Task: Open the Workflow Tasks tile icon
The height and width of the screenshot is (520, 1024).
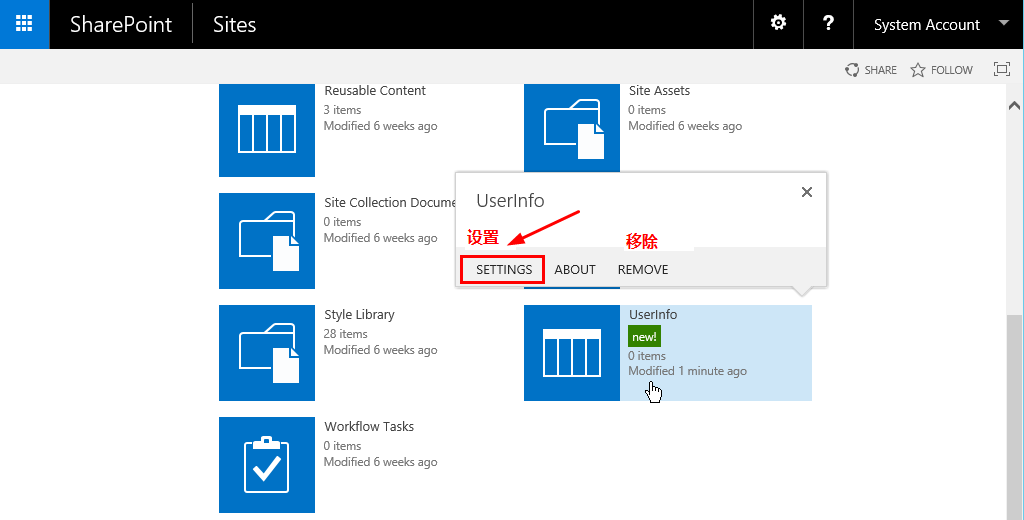Action: [x=267, y=465]
